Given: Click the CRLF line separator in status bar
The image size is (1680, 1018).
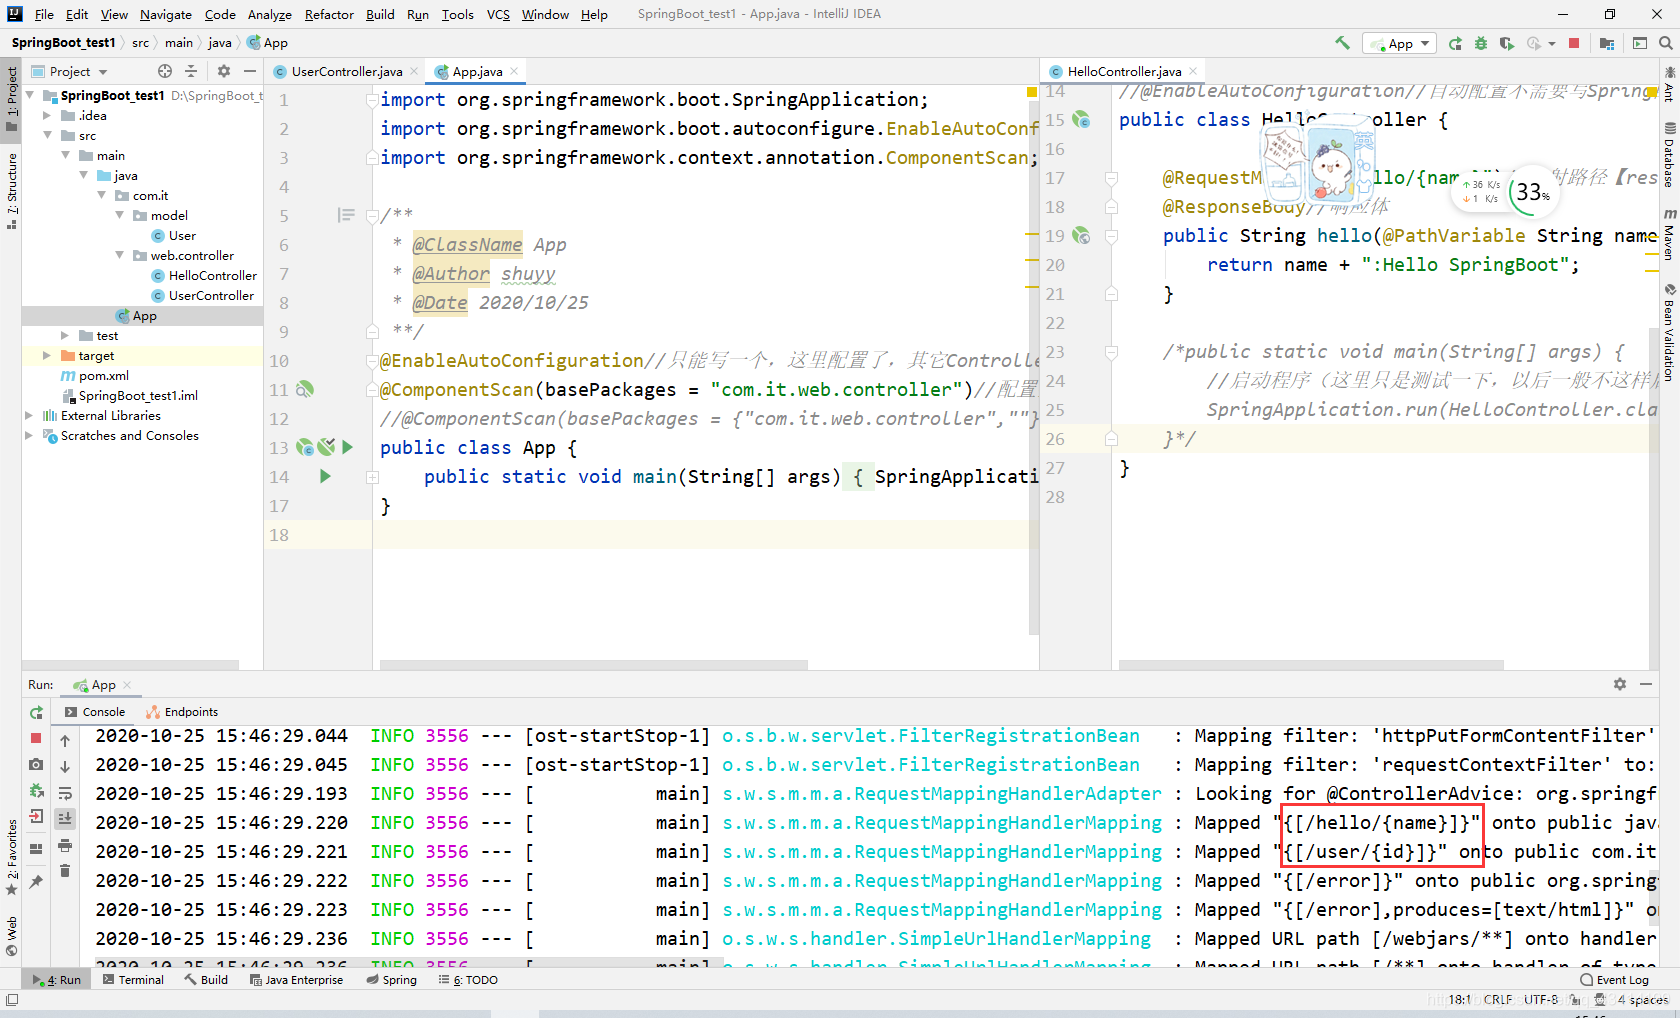Looking at the screenshot, I should 1497,999.
